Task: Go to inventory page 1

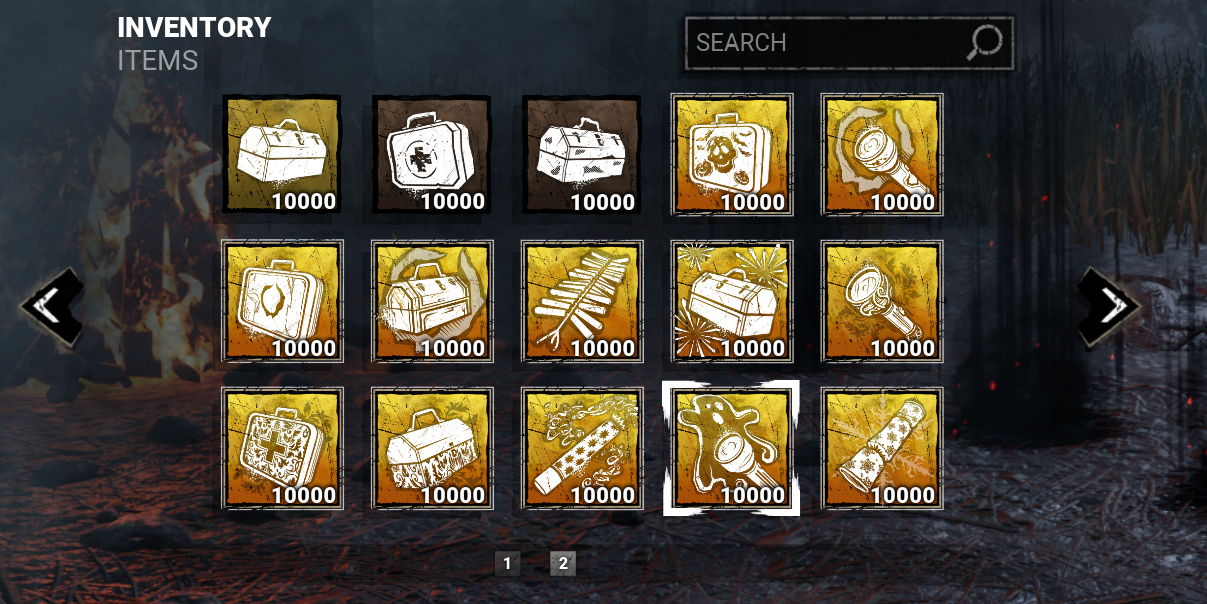Action: pos(507,564)
